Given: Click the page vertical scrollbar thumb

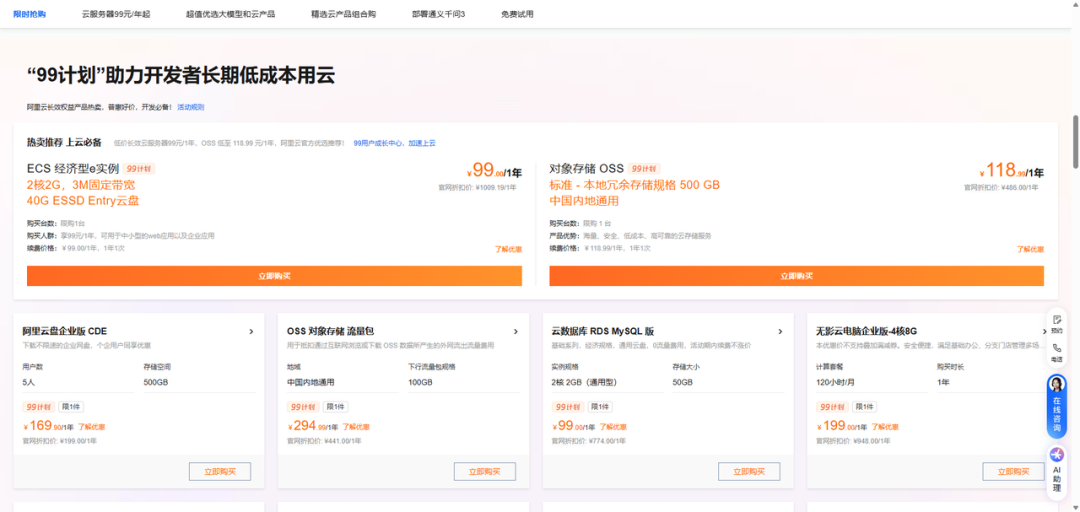Looking at the screenshot, I should tap(1075, 141).
